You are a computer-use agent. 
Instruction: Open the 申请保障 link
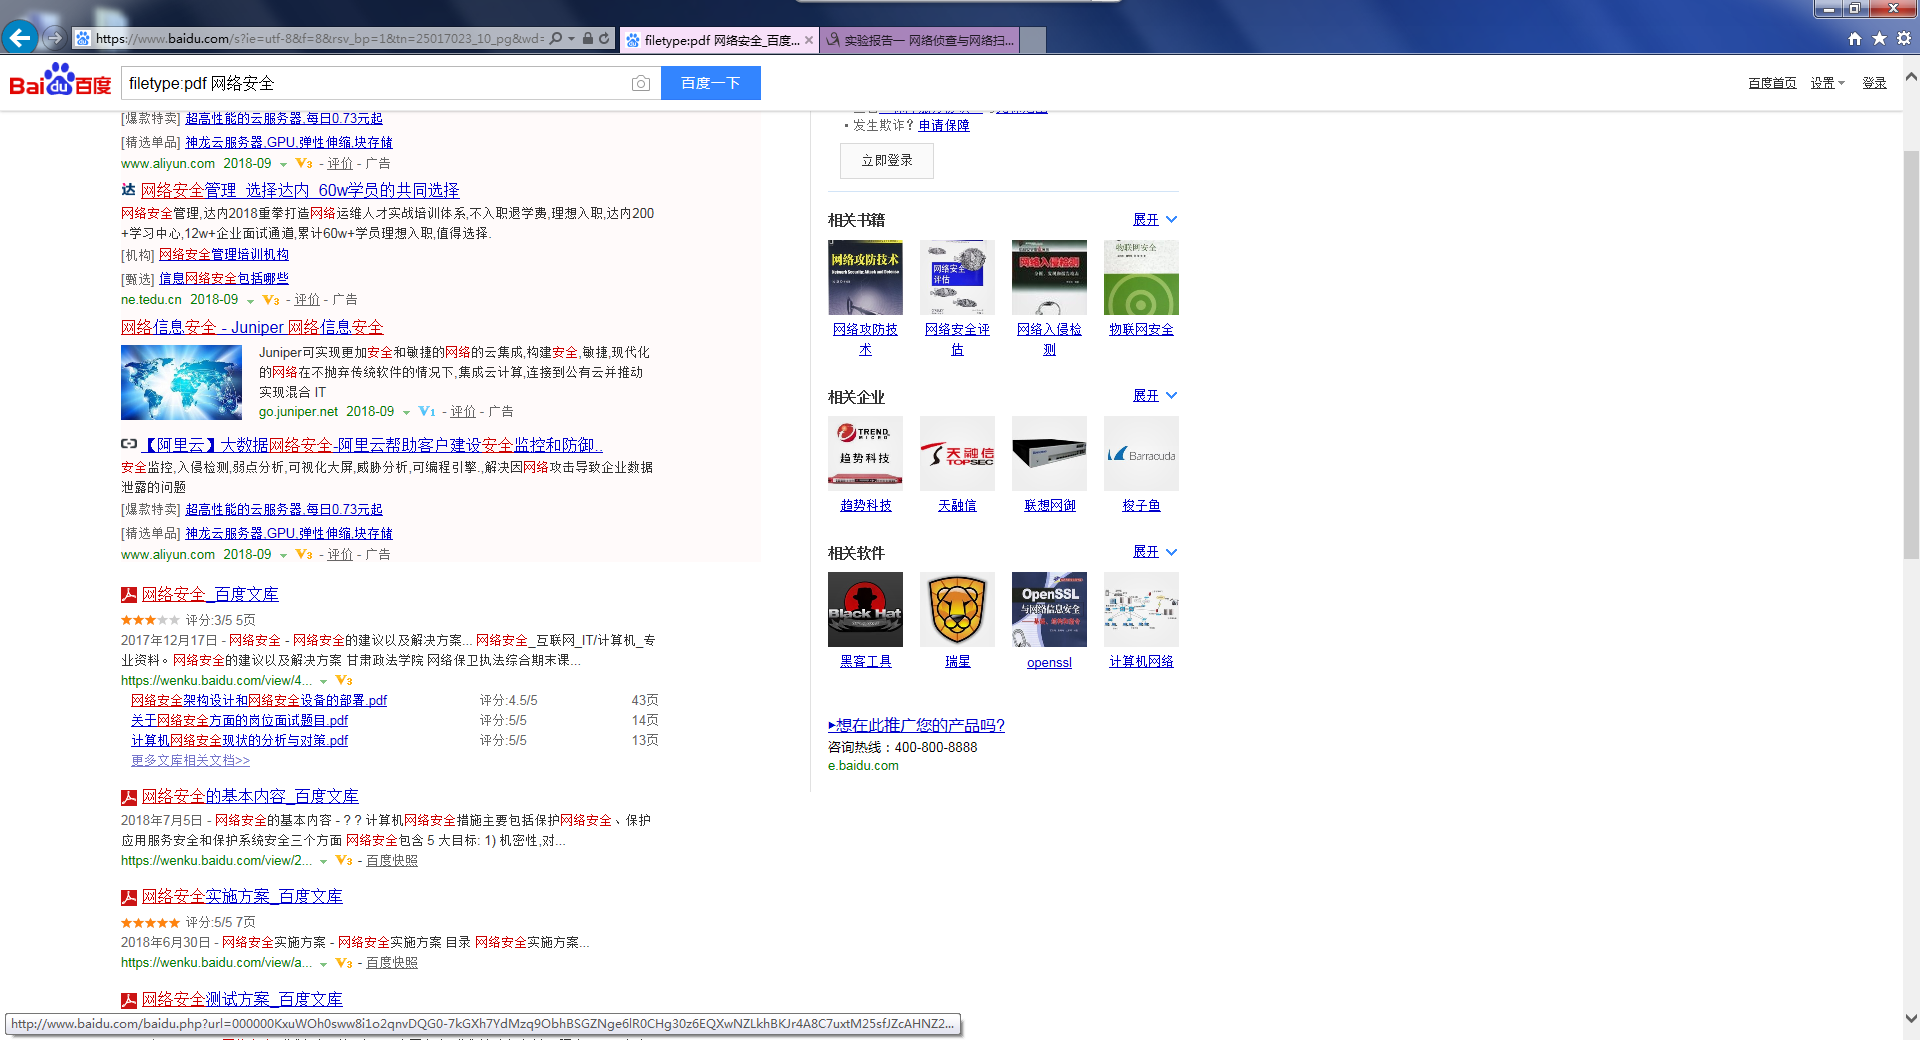[944, 126]
